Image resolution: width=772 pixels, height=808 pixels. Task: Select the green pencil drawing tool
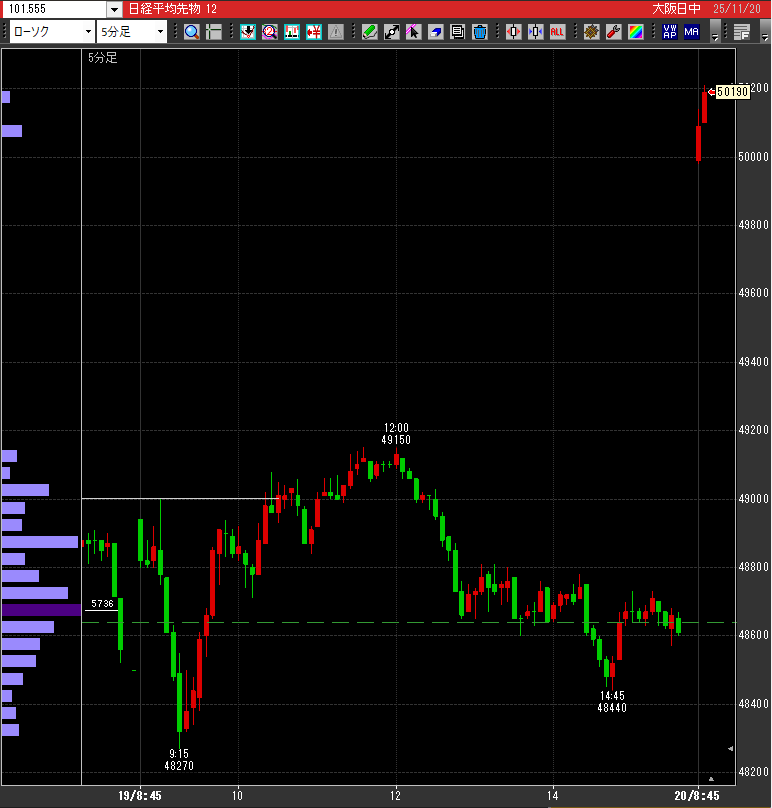(370, 32)
